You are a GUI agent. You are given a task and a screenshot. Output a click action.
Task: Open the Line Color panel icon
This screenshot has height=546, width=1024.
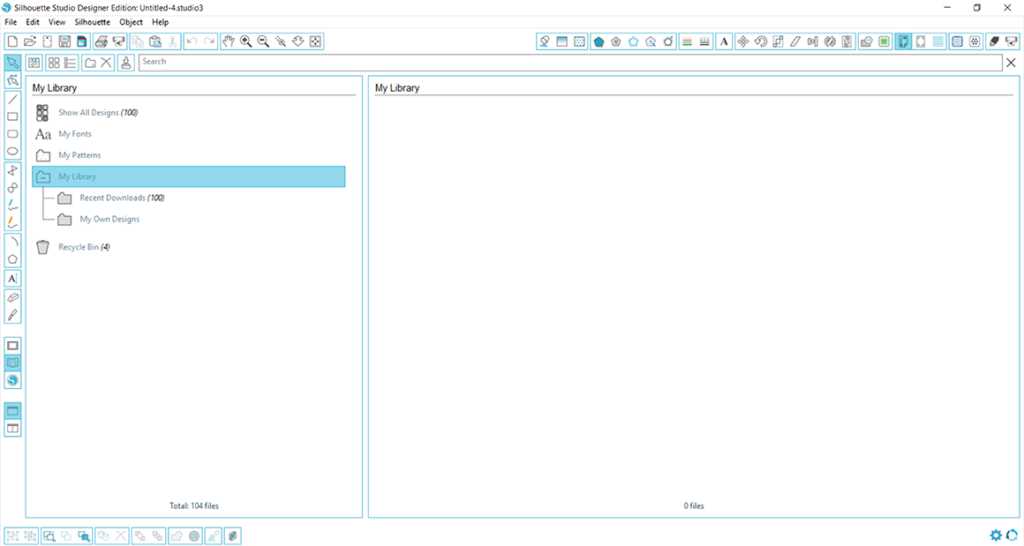(687, 41)
